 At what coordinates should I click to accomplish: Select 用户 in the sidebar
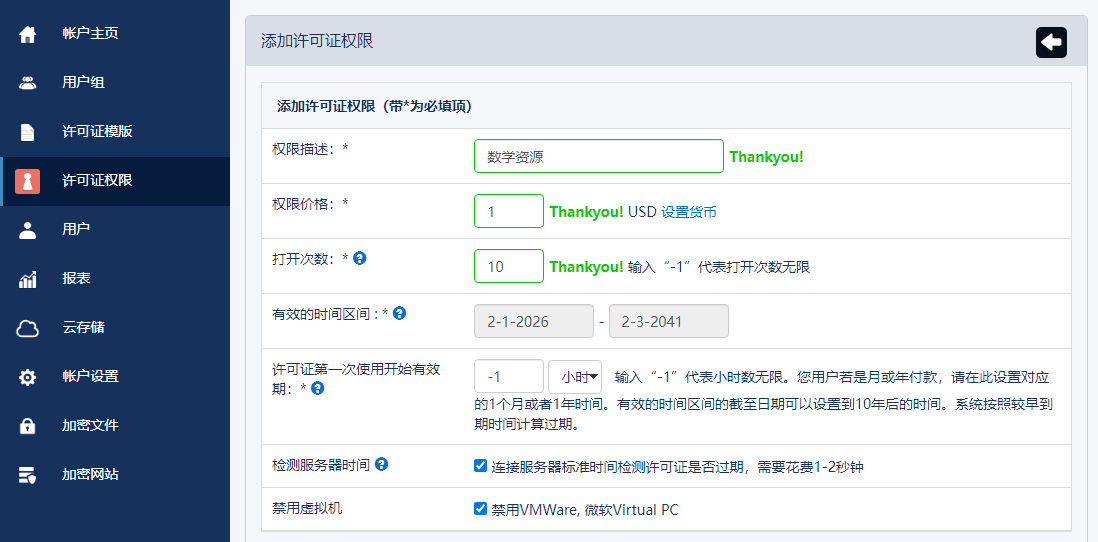tap(76, 230)
